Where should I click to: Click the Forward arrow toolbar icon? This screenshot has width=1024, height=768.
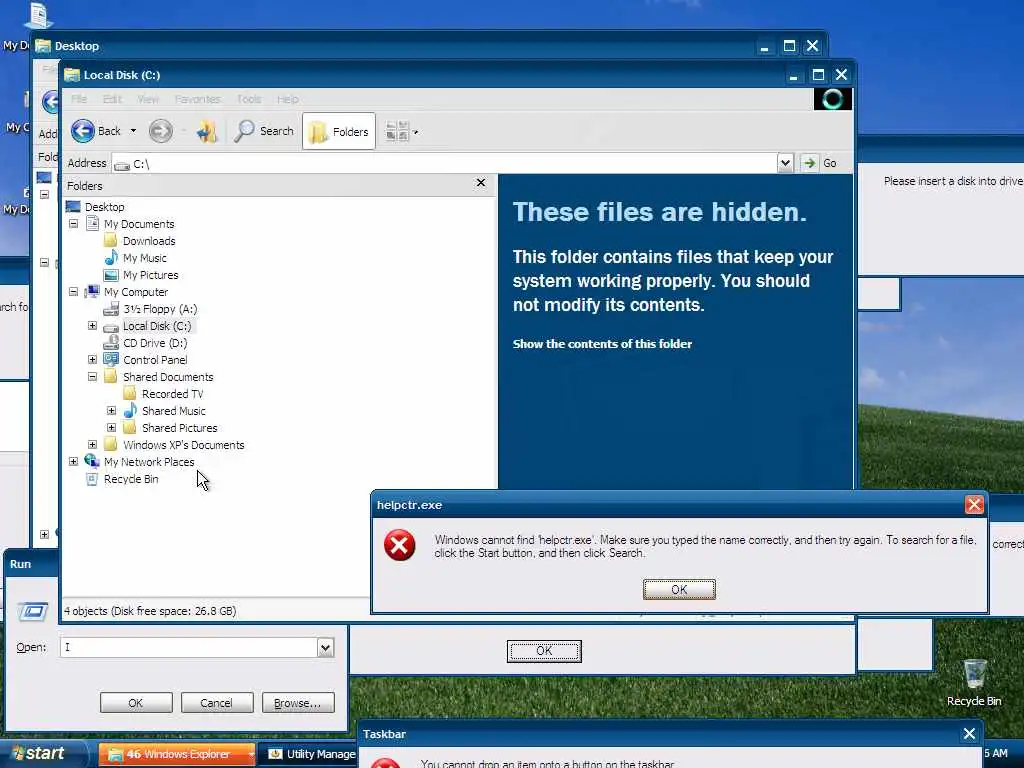click(x=160, y=131)
